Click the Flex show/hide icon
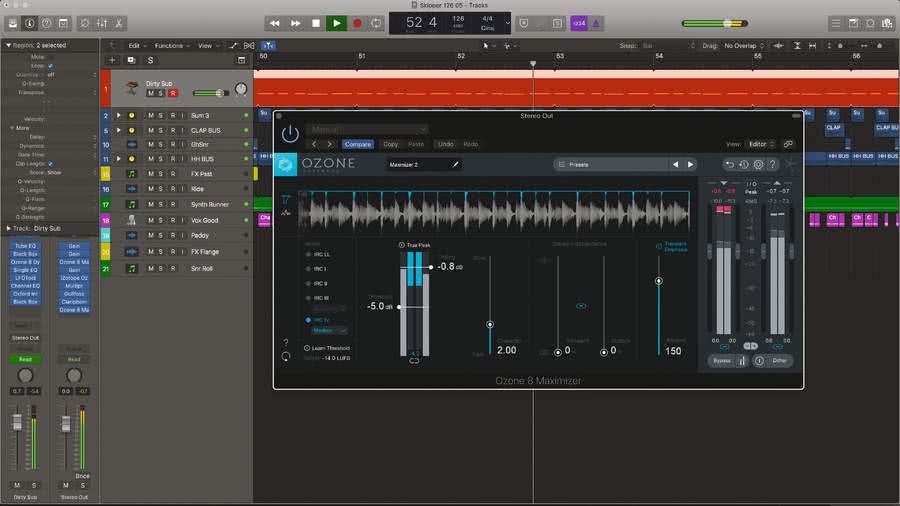Screen dimensions: 900x506 point(249,45)
